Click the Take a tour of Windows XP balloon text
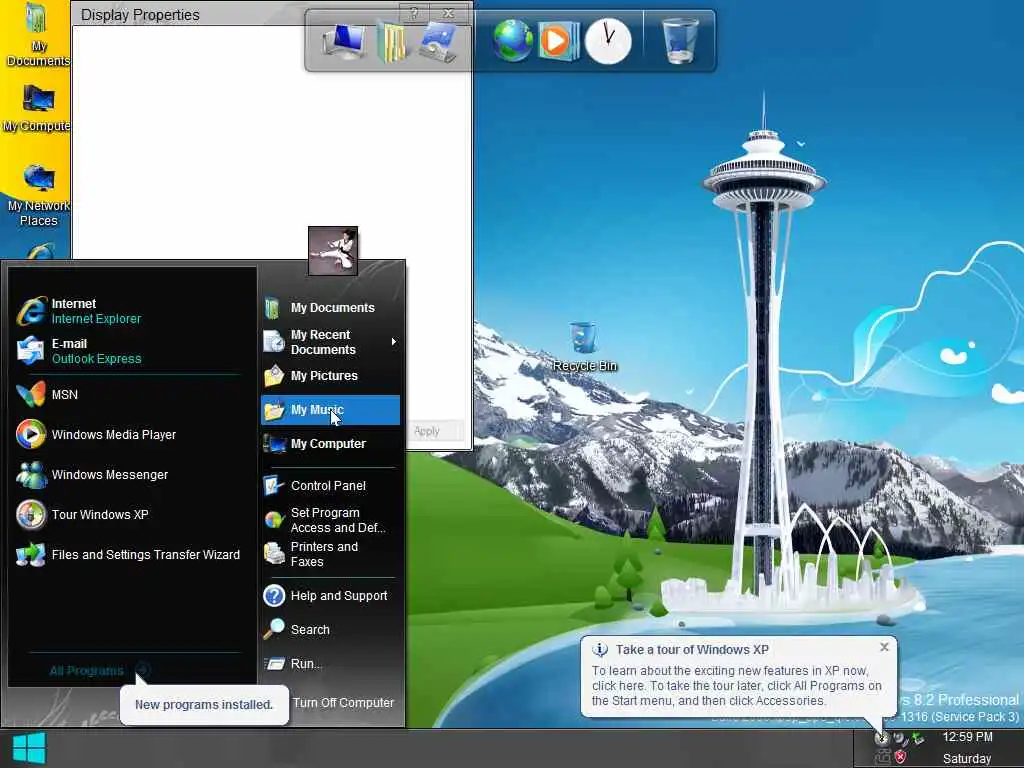This screenshot has width=1024, height=768. [x=692, y=650]
